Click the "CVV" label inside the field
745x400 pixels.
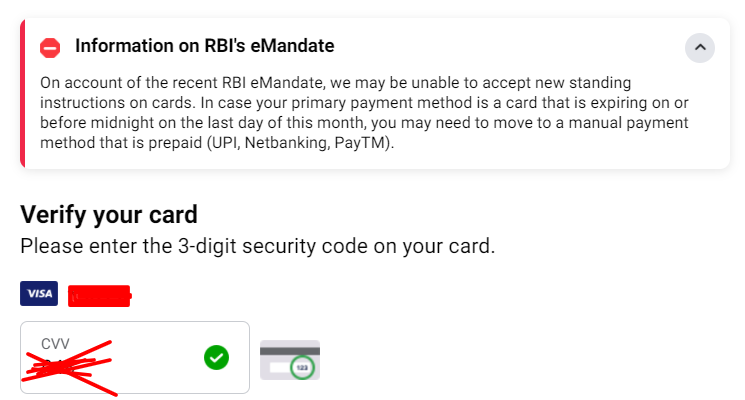point(56,343)
